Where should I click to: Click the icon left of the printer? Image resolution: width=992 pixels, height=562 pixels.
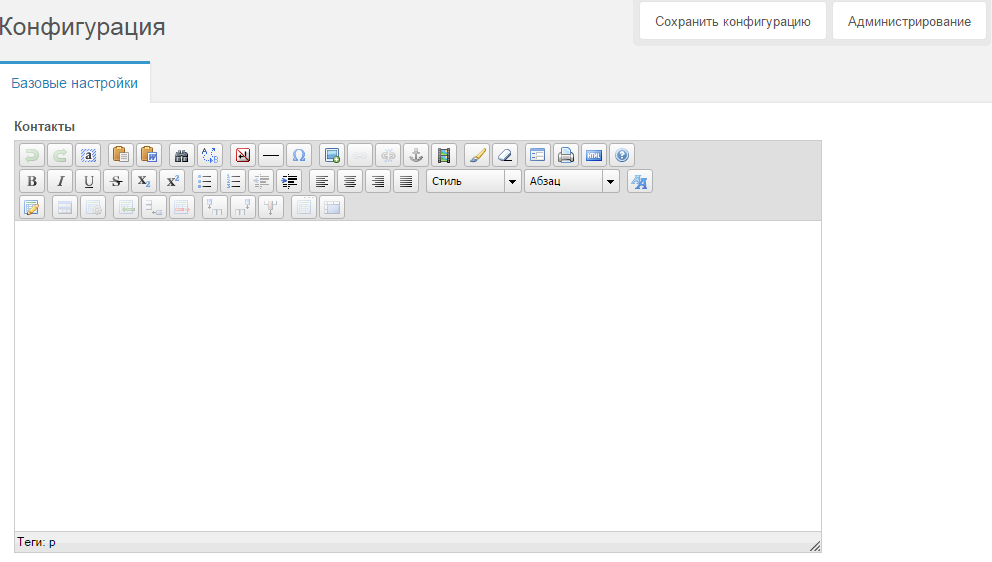coord(538,155)
